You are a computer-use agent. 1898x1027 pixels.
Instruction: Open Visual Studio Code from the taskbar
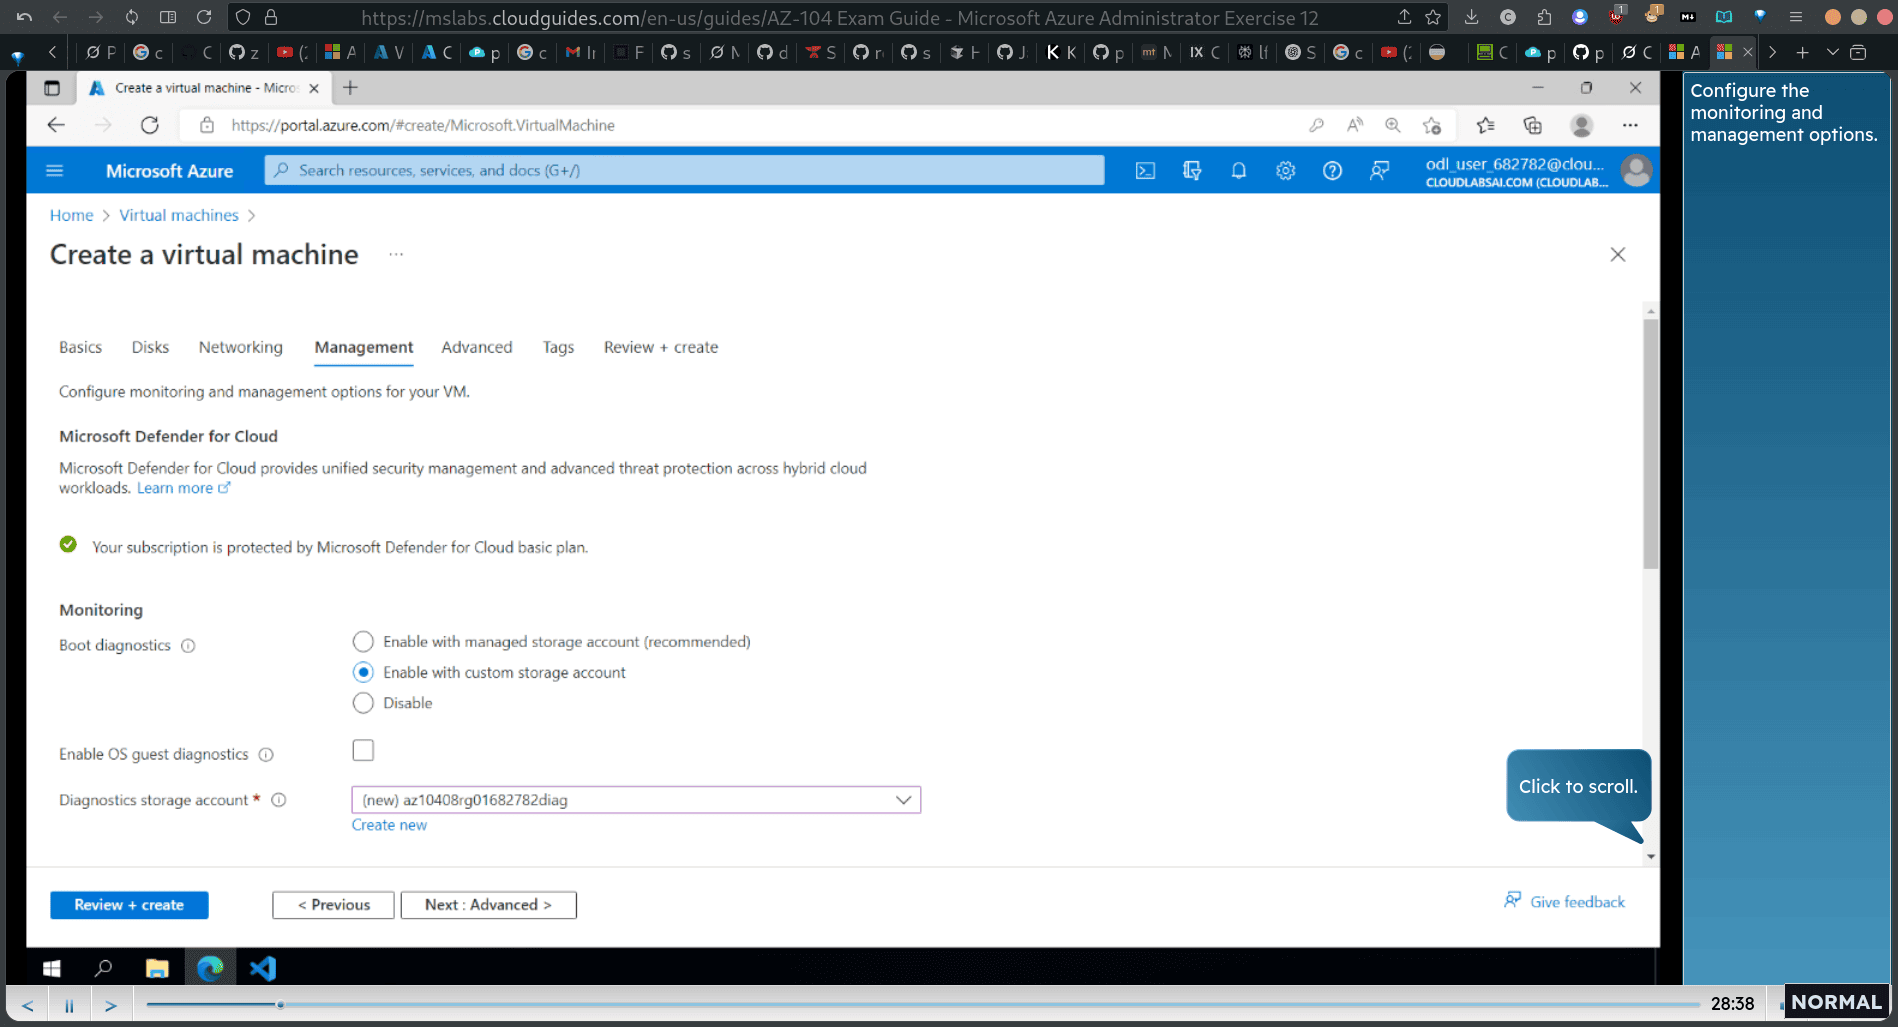click(x=263, y=968)
